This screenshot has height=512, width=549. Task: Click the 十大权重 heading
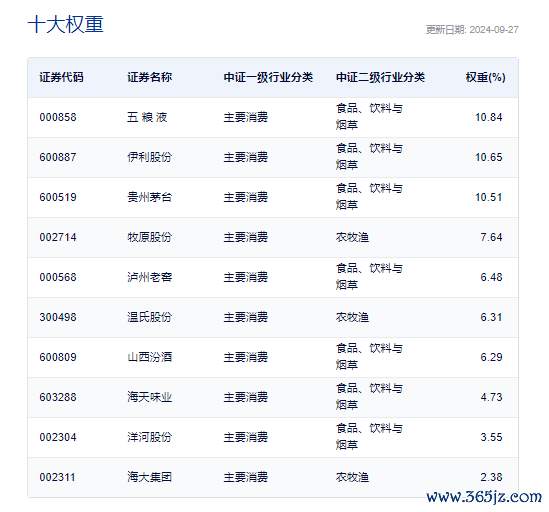point(65,25)
